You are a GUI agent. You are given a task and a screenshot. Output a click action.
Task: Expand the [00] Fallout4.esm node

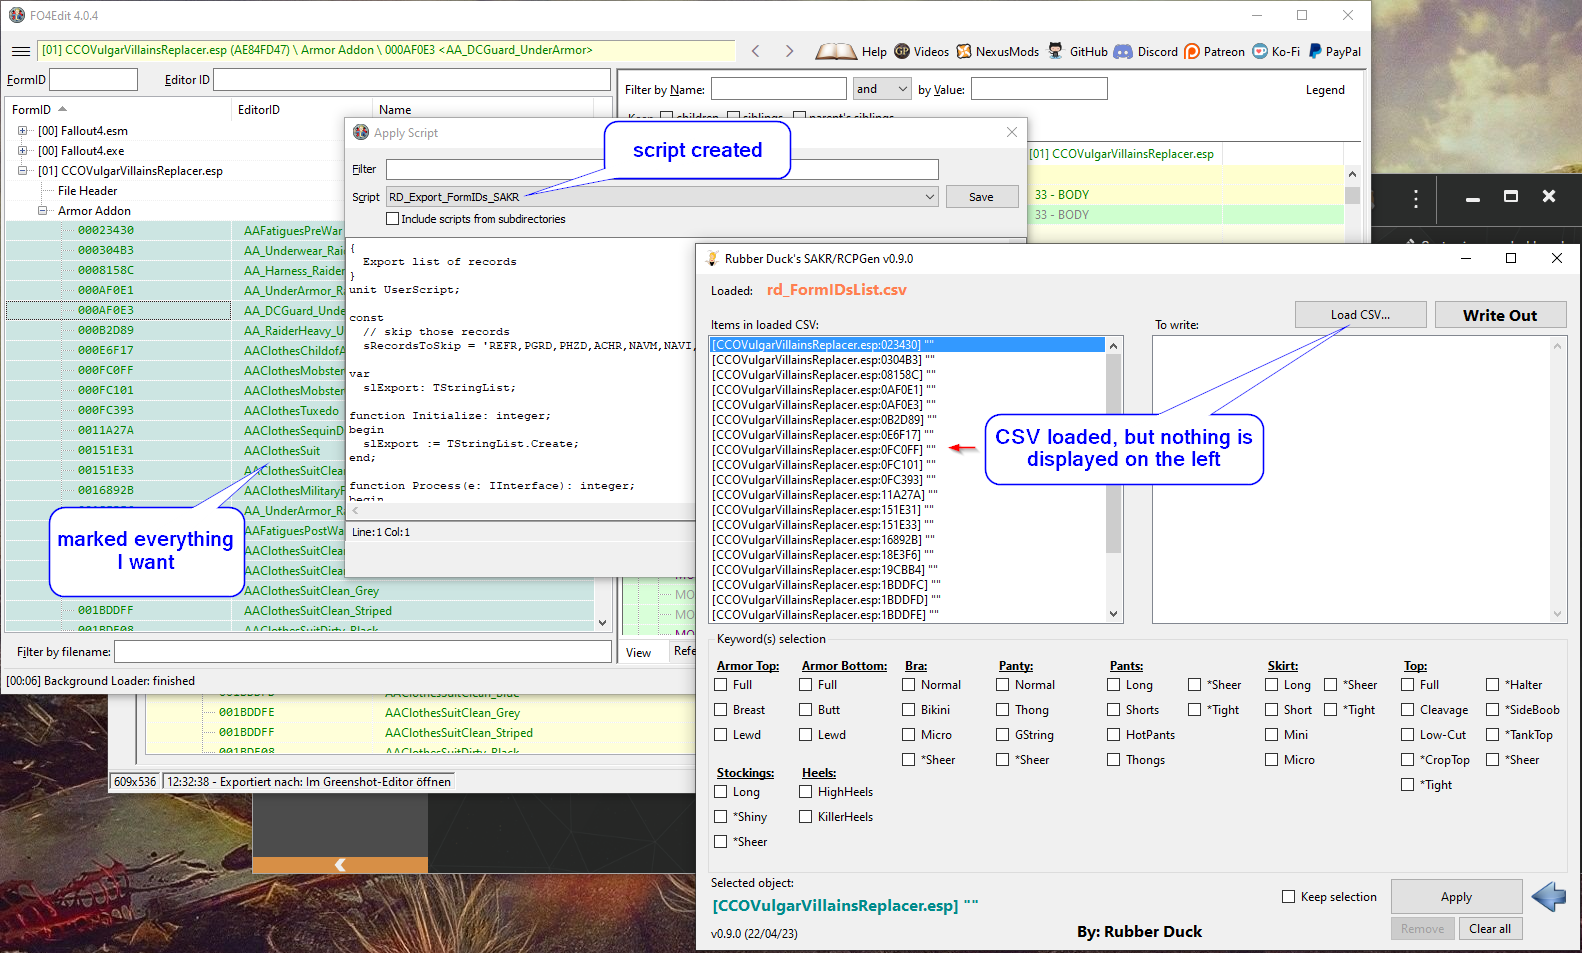coord(22,131)
